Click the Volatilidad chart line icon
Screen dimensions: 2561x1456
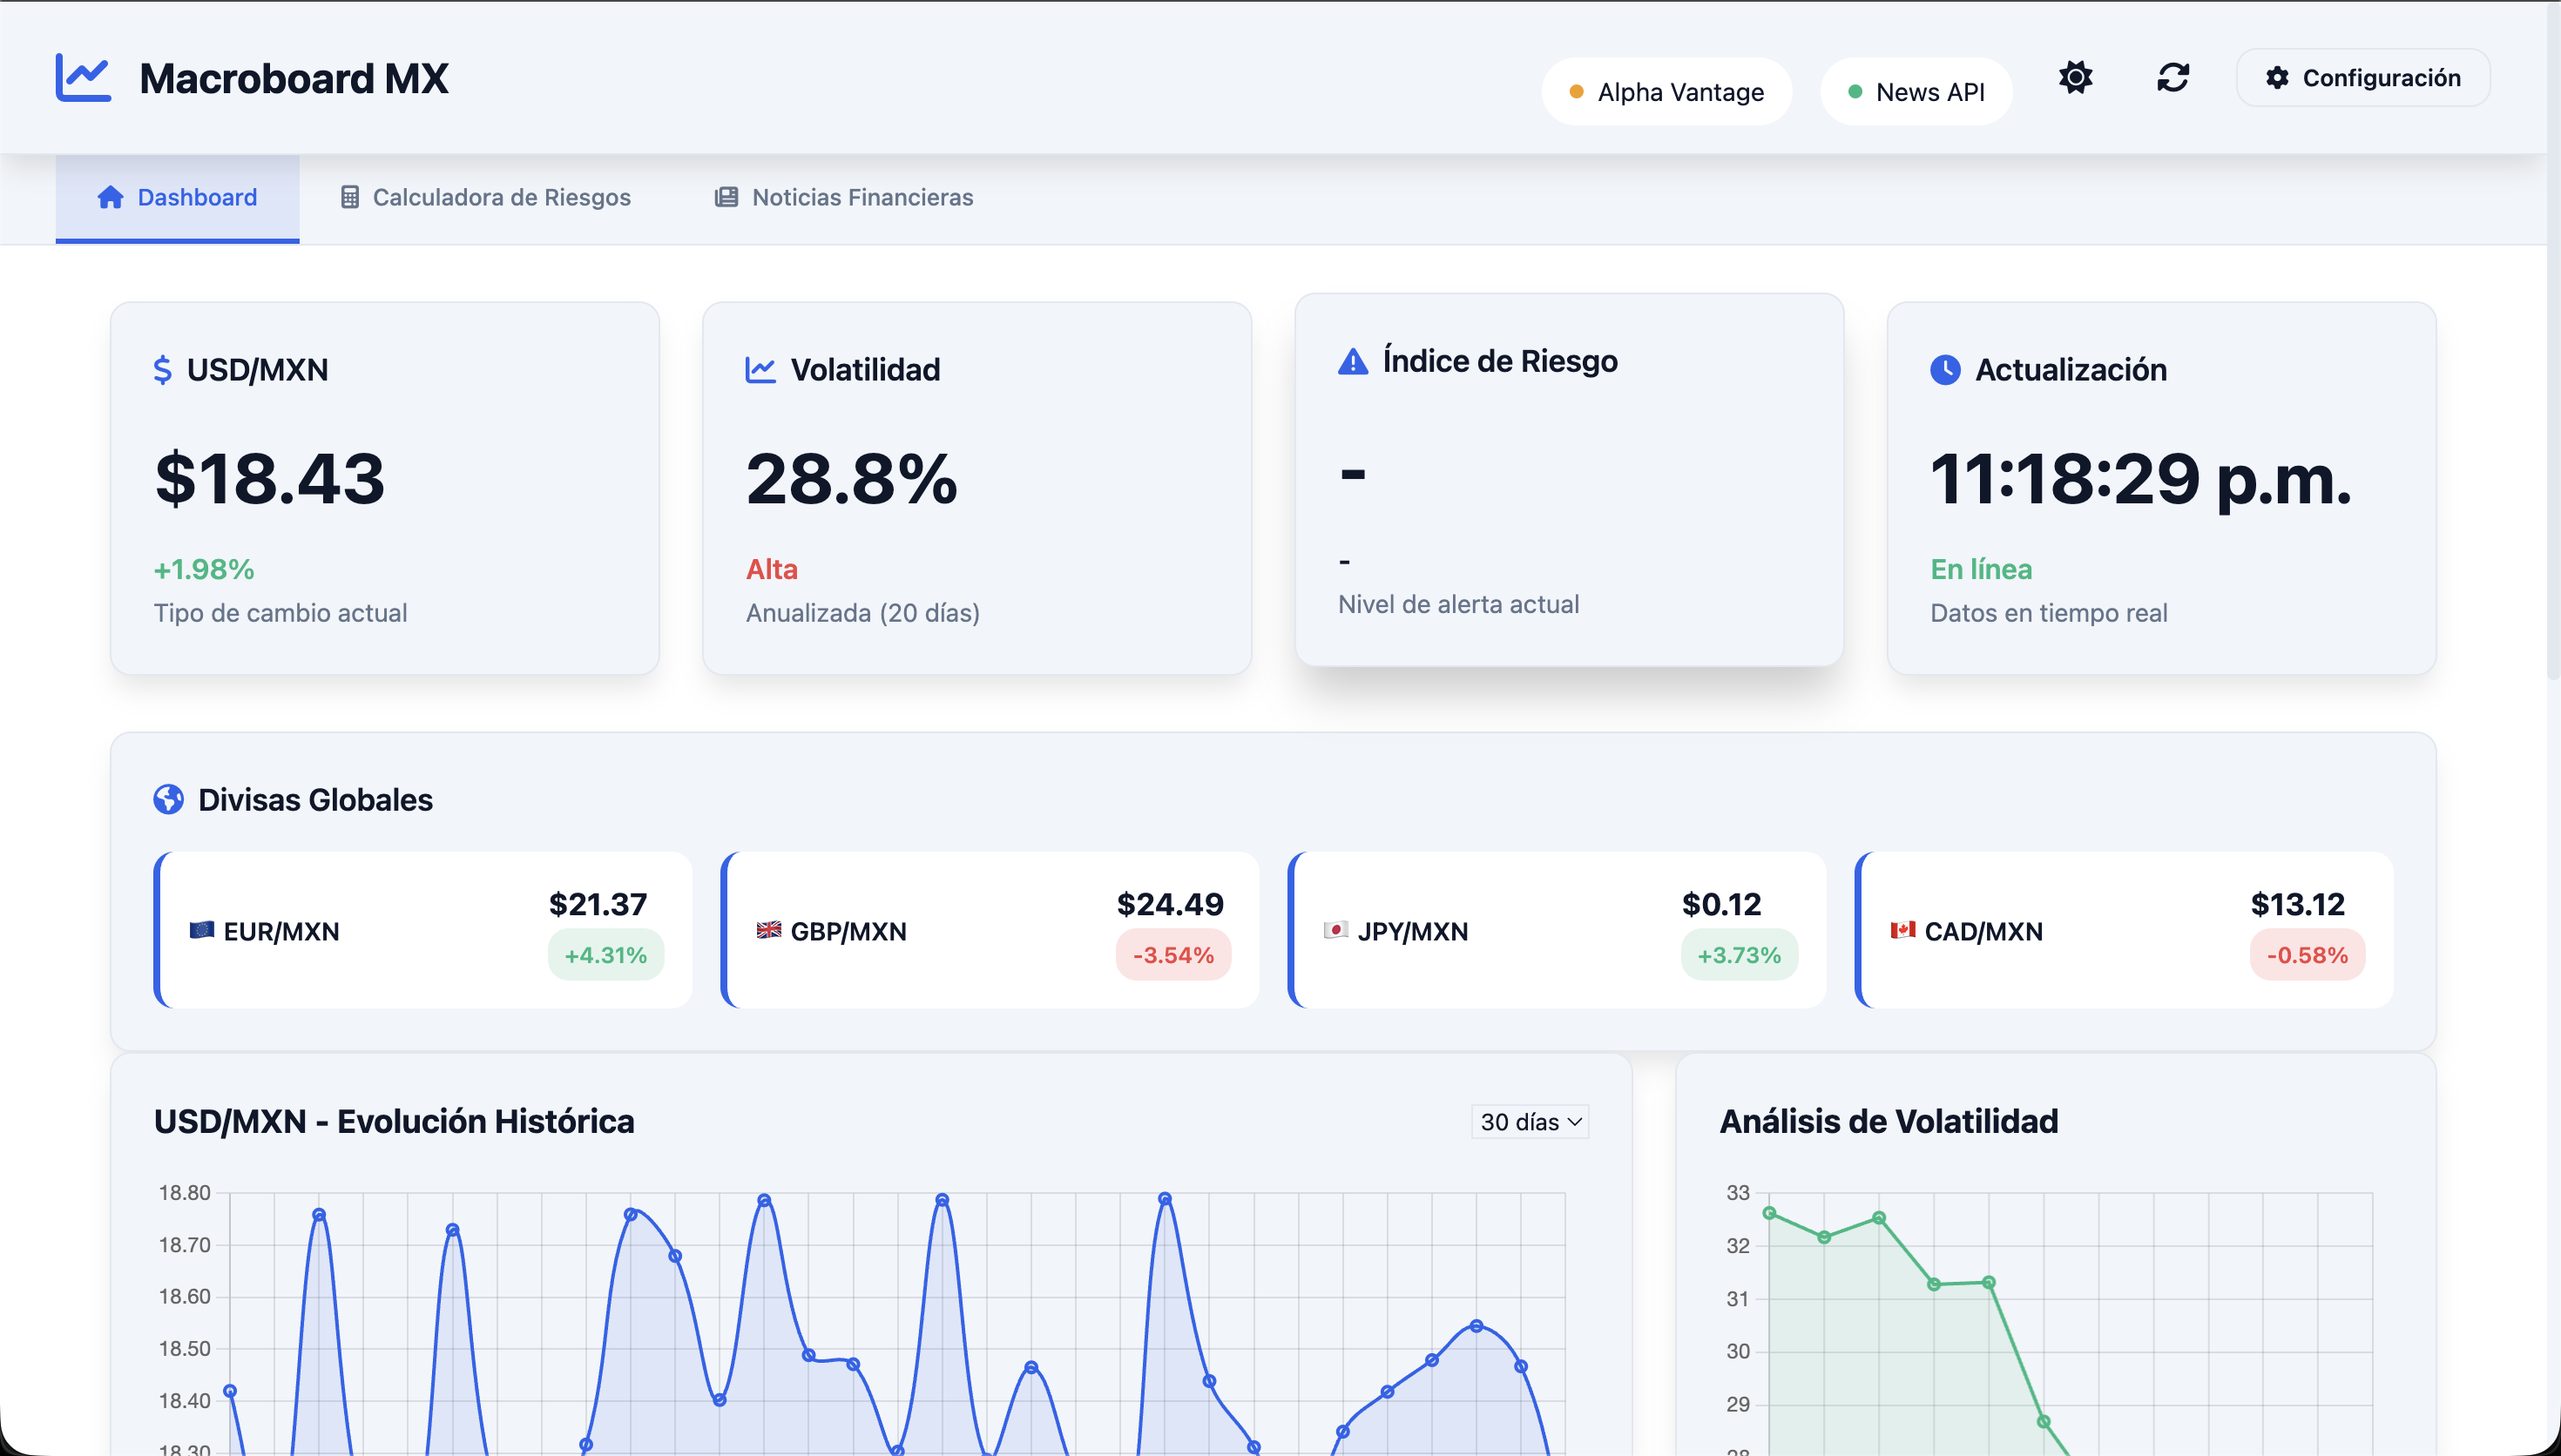(x=760, y=370)
